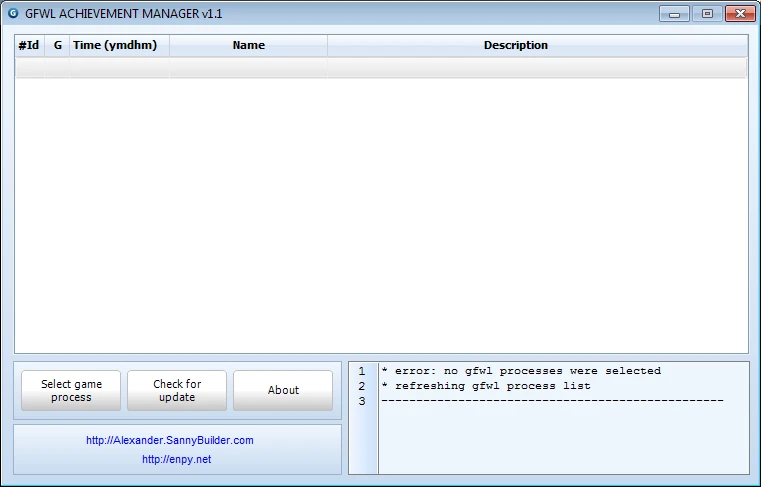Open the Alexander.SannyBuilder.com link

coord(170,440)
